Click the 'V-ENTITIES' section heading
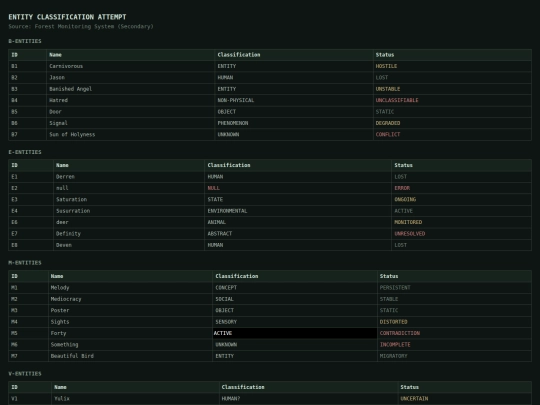The width and height of the screenshot is (540, 405). 25,374
